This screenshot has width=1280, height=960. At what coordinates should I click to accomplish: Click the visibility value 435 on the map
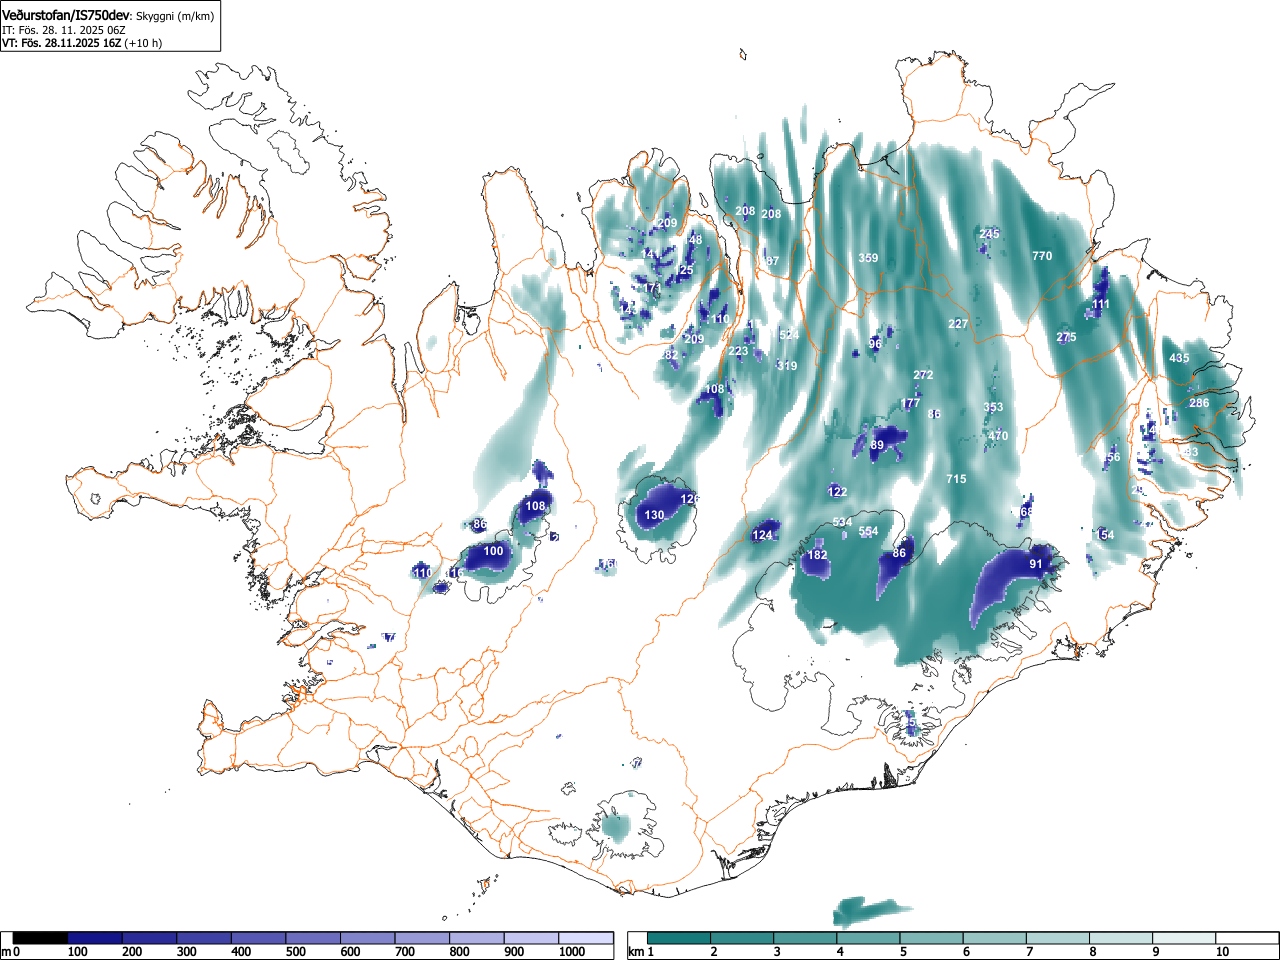click(x=1179, y=358)
